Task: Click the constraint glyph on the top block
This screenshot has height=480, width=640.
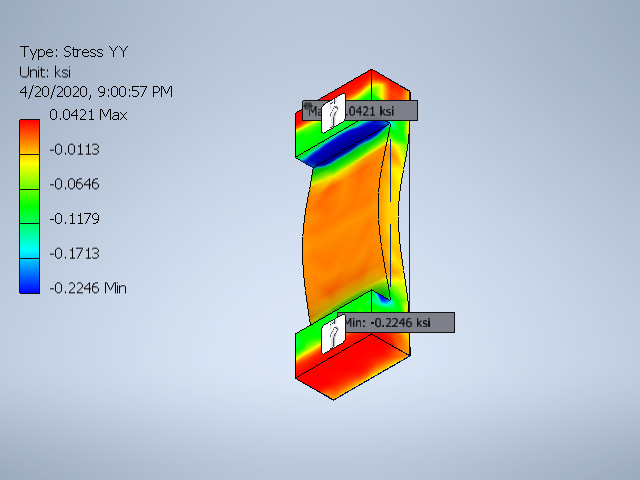Action: (x=336, y=109)
